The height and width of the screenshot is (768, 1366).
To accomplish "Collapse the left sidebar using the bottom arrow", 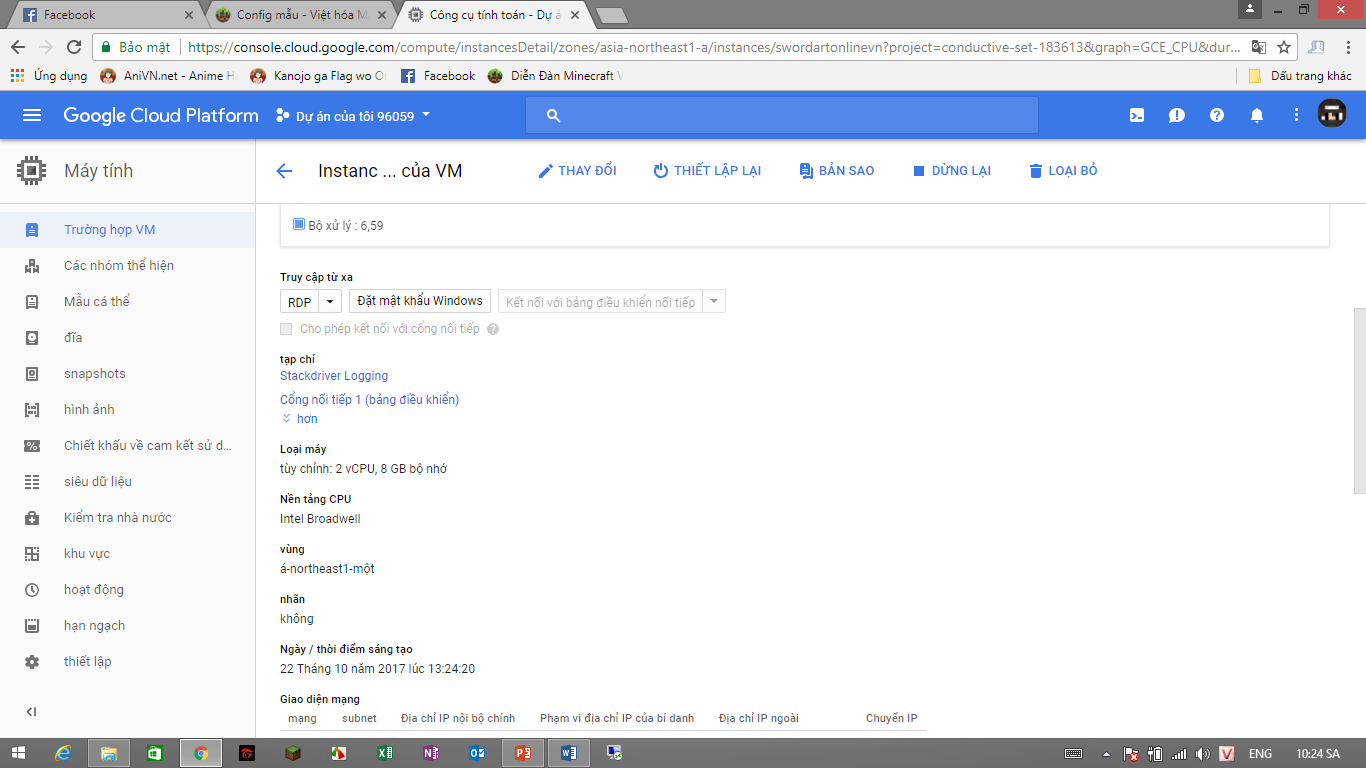I will pyautogui.click(x=31, y=712).
